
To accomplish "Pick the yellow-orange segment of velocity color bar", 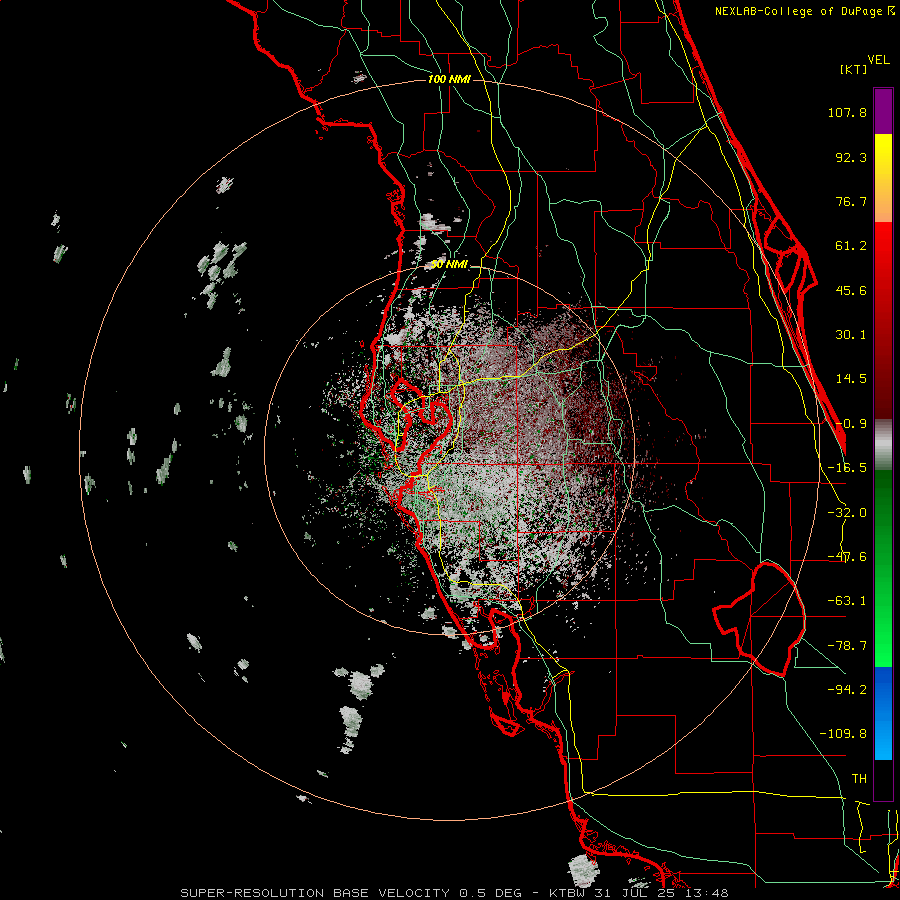I will click(x=883, y=178).
